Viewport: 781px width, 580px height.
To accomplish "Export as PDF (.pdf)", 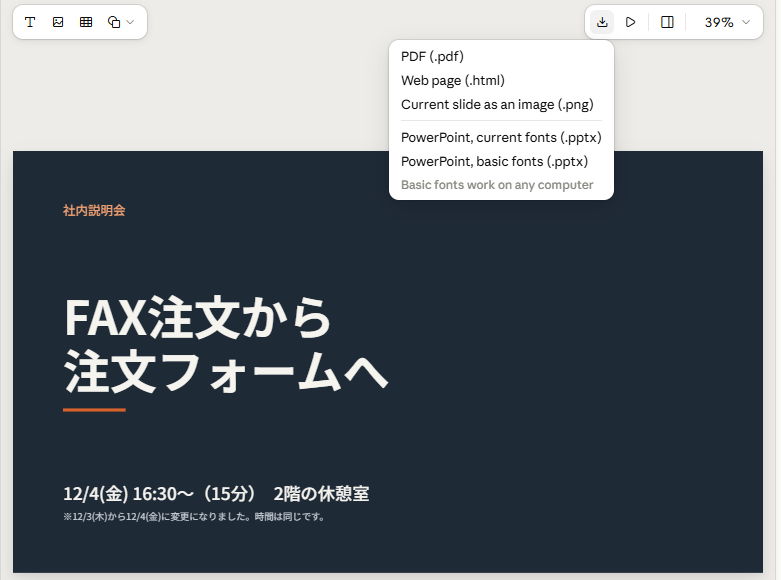I will 501,56.
